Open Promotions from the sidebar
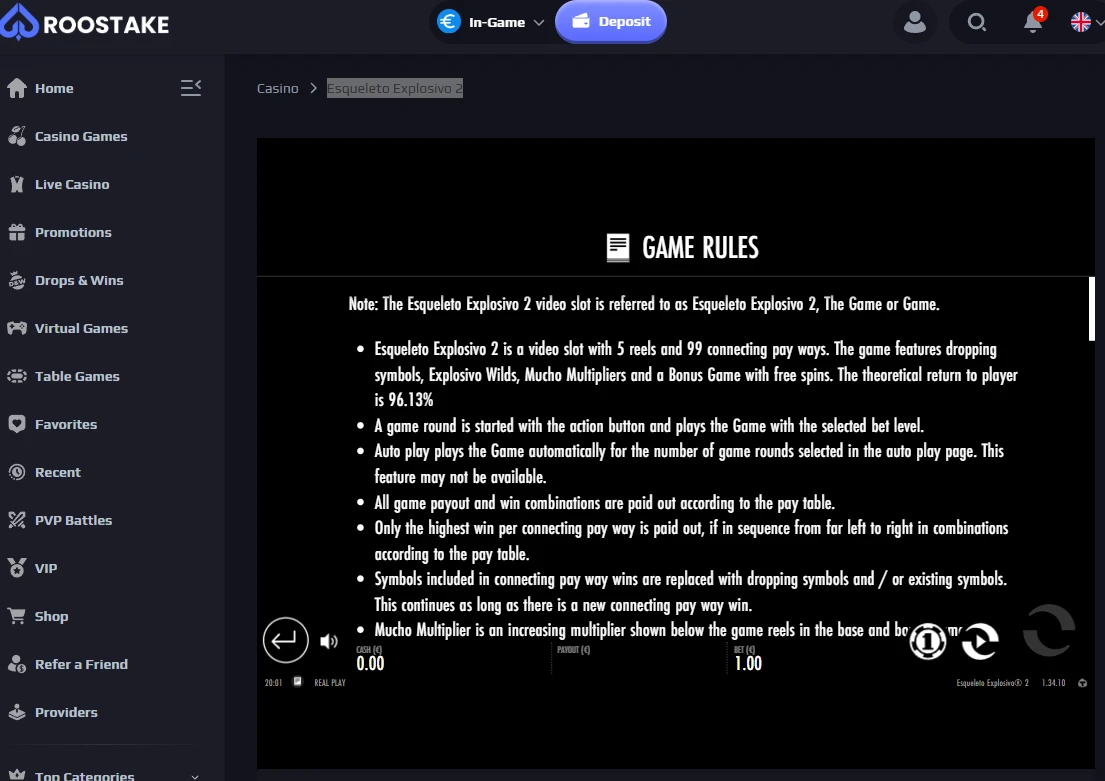Screen dimensions: 1105x781 73,232
